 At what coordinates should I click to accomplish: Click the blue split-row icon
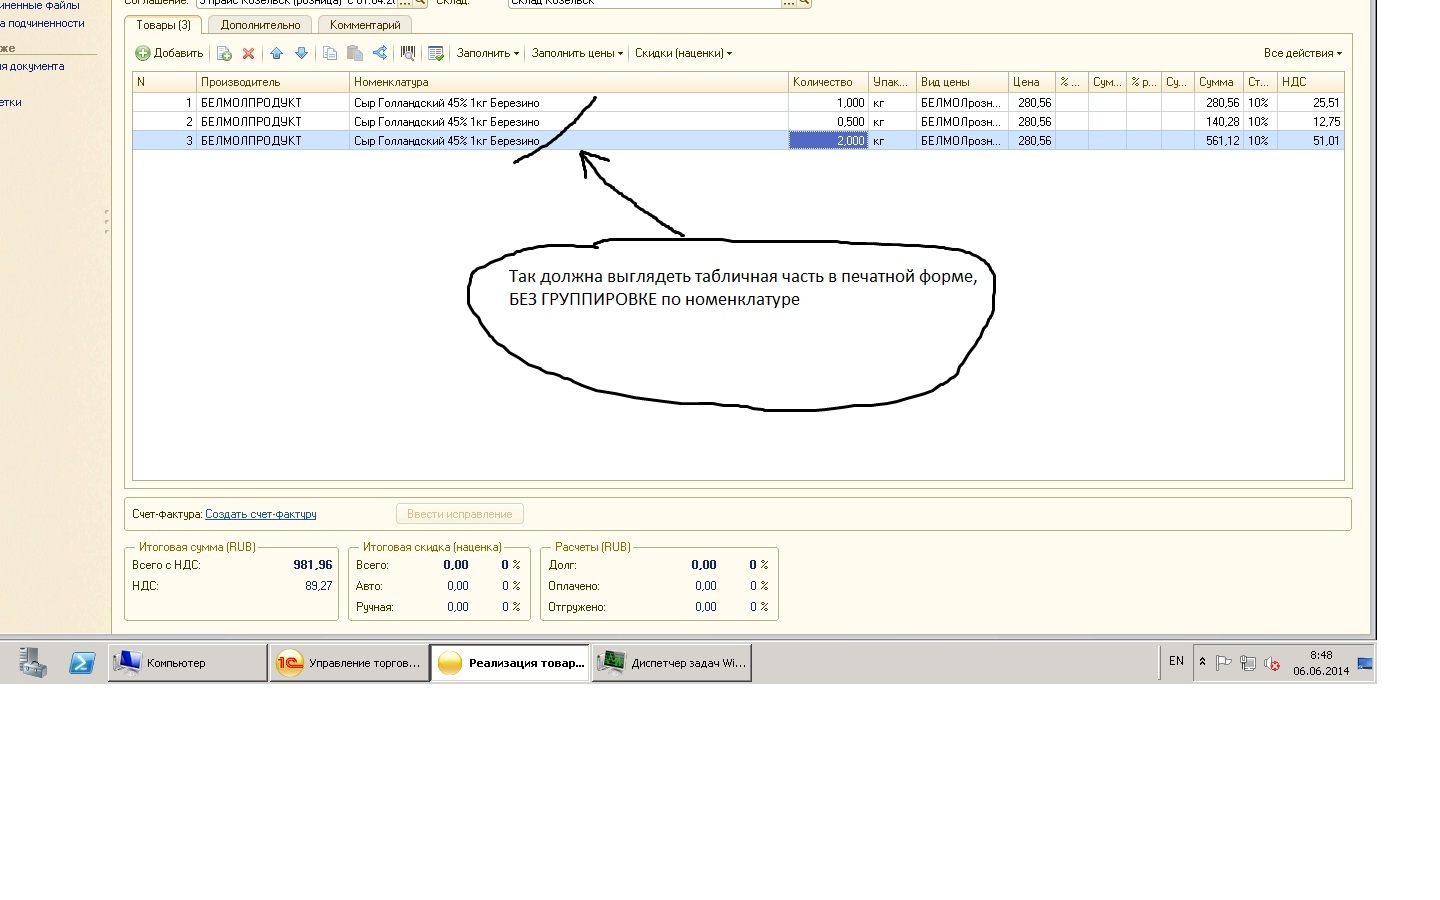click(380, 53)
